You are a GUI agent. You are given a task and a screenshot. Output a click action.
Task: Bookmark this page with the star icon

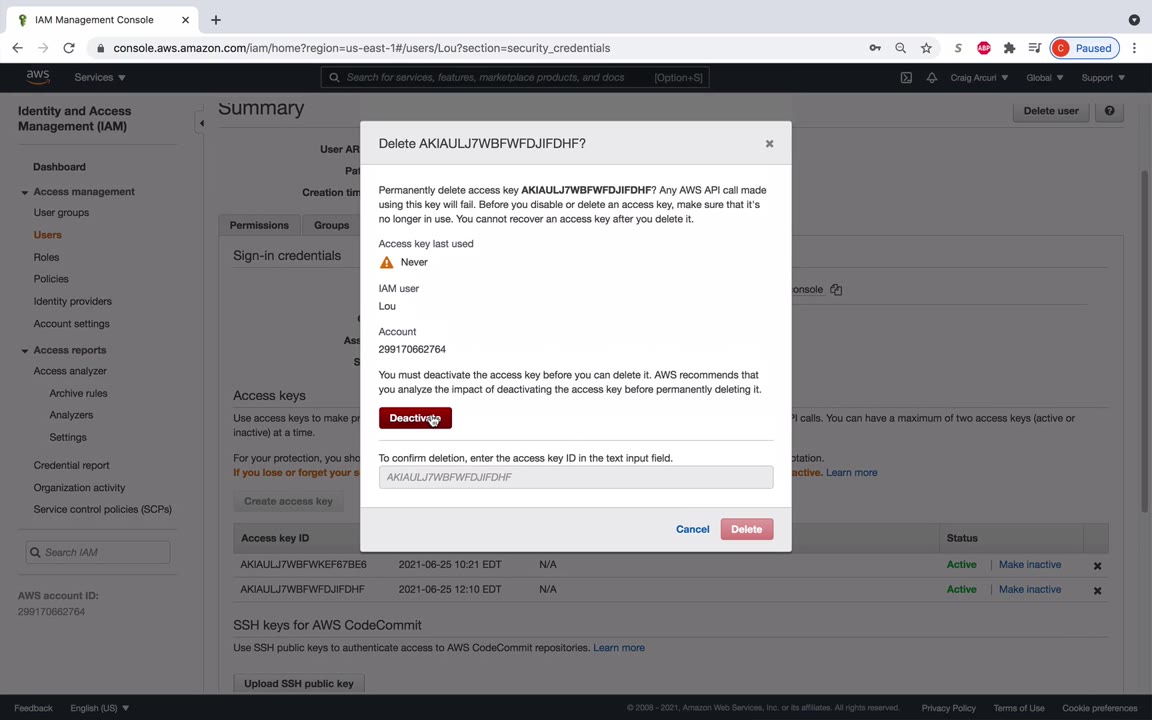tap(926, 48)
